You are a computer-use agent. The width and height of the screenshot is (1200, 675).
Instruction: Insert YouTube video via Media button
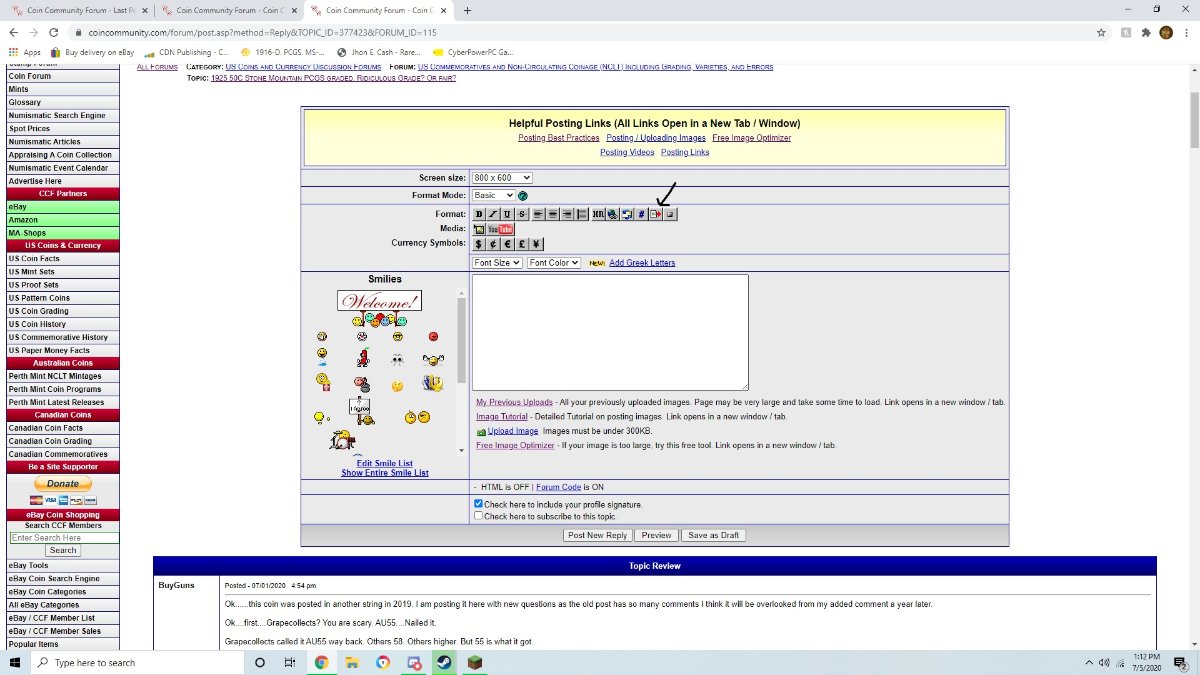coord(500,229)
